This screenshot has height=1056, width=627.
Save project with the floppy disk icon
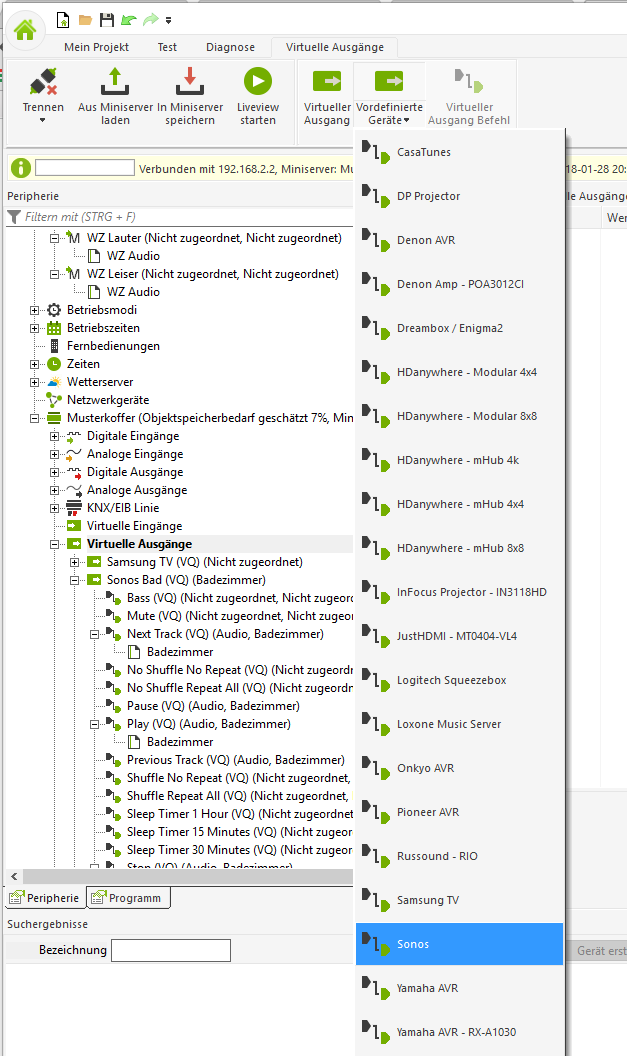[106, 20]
